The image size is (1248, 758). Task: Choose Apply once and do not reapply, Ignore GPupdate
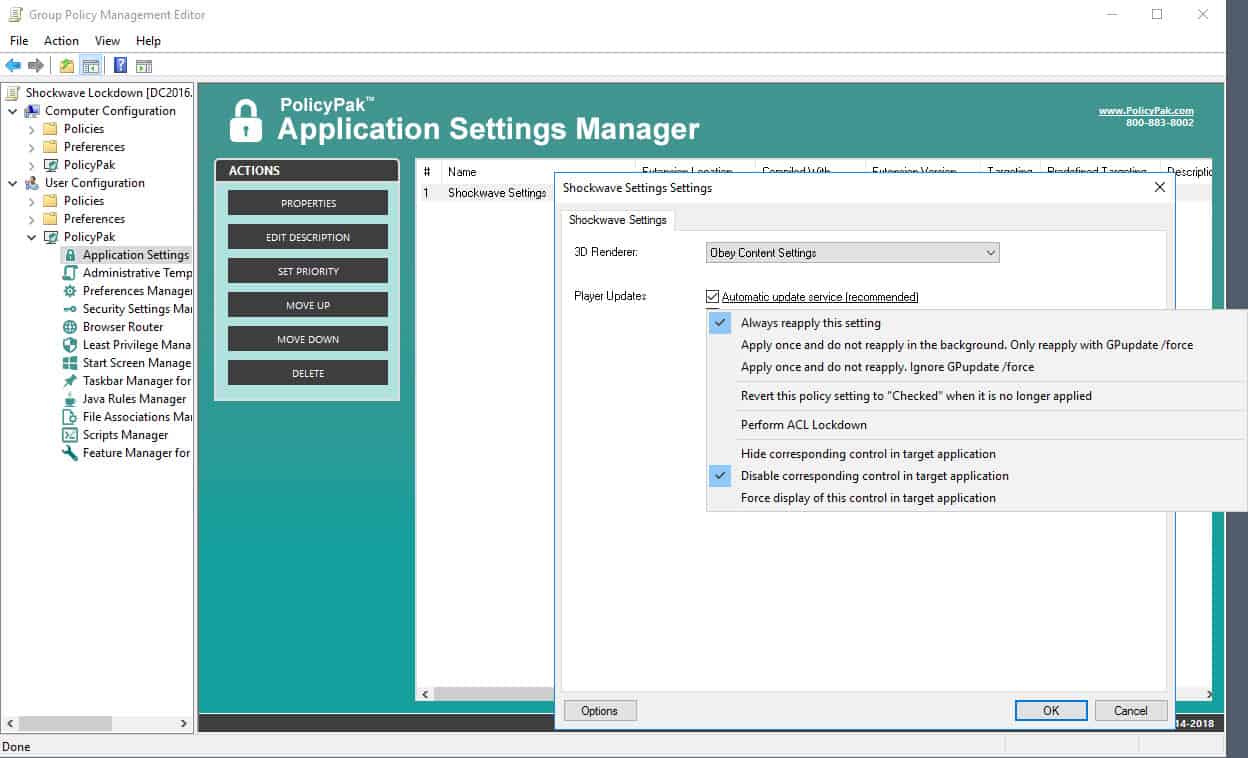tap(976, 367)
